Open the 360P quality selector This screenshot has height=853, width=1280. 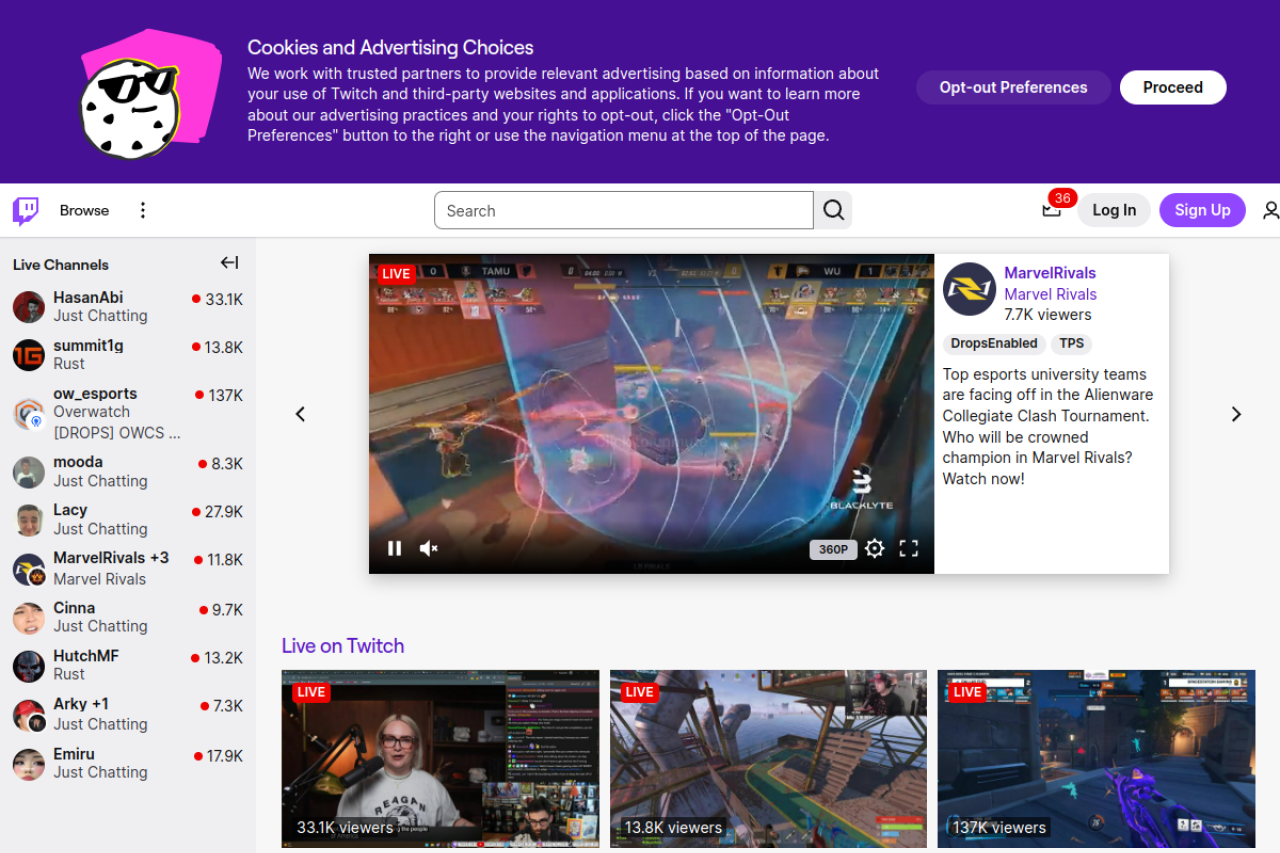pyautogui.click(x=833, y=549)
